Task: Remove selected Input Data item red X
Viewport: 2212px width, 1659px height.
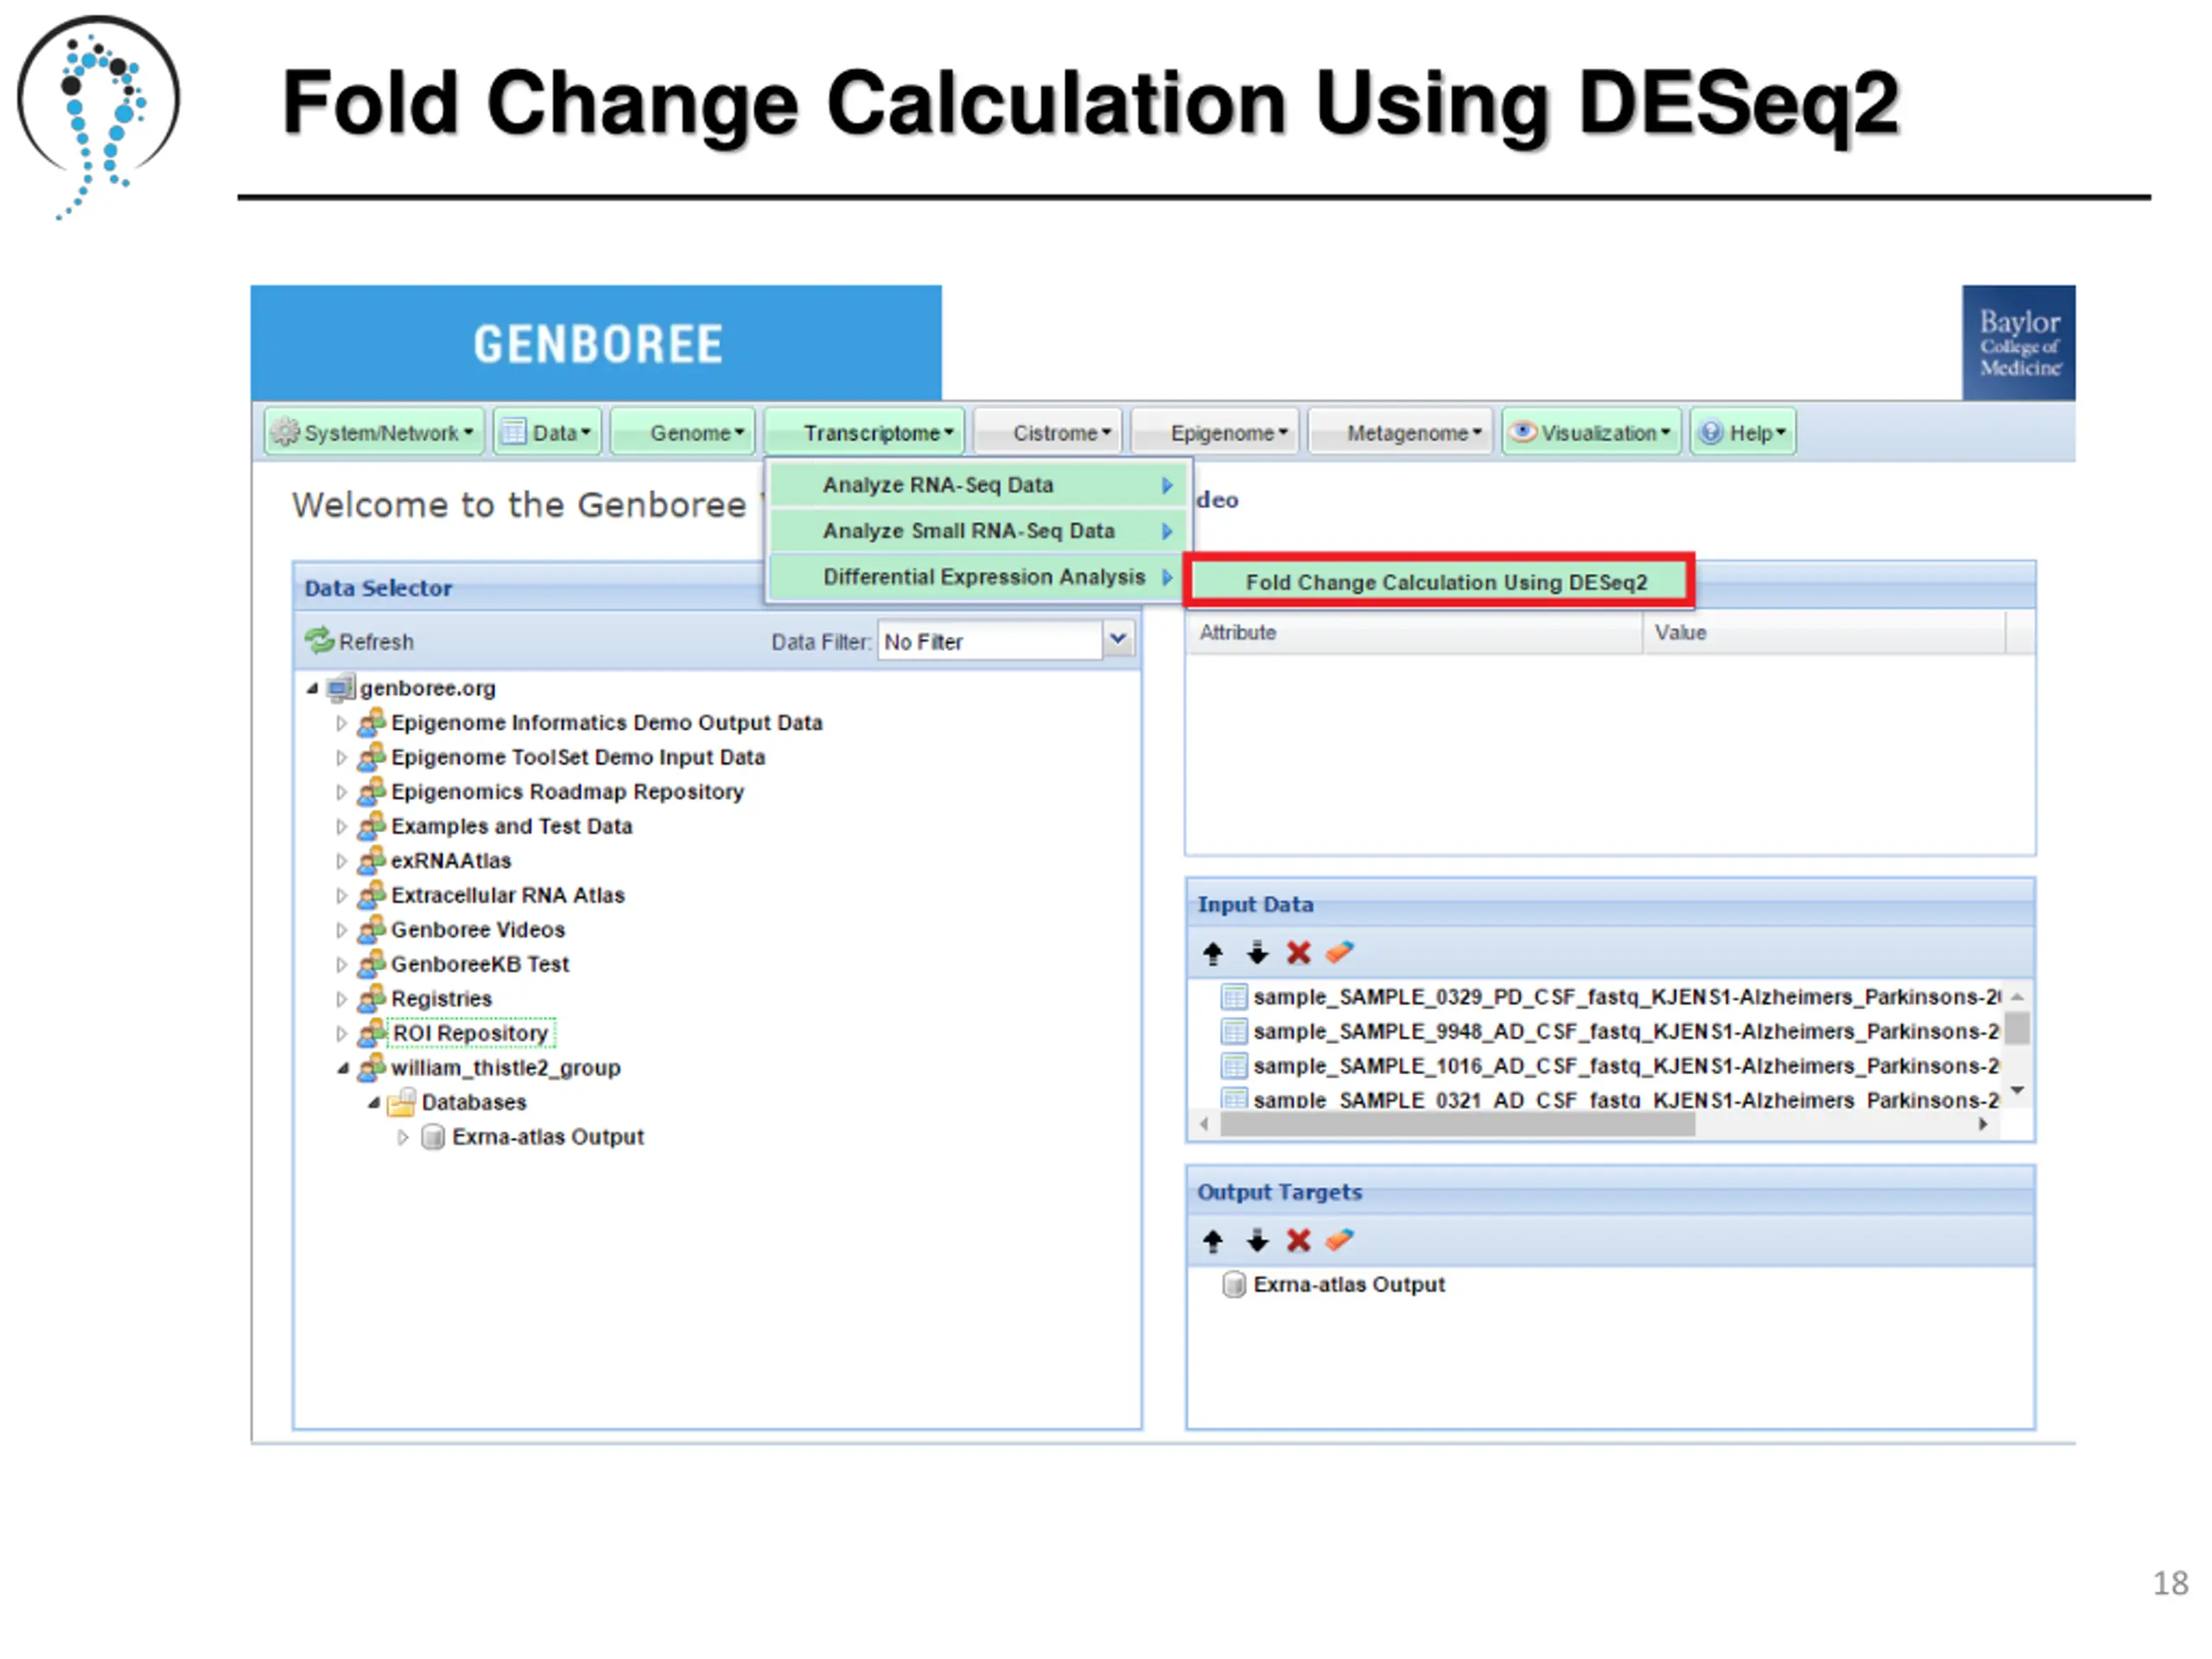Action: 1298,953
